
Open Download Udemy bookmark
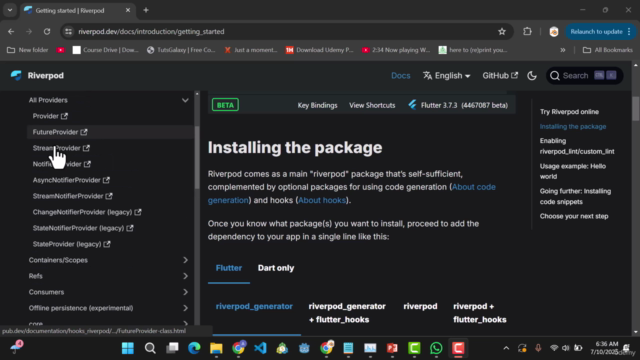click(319, 50)
